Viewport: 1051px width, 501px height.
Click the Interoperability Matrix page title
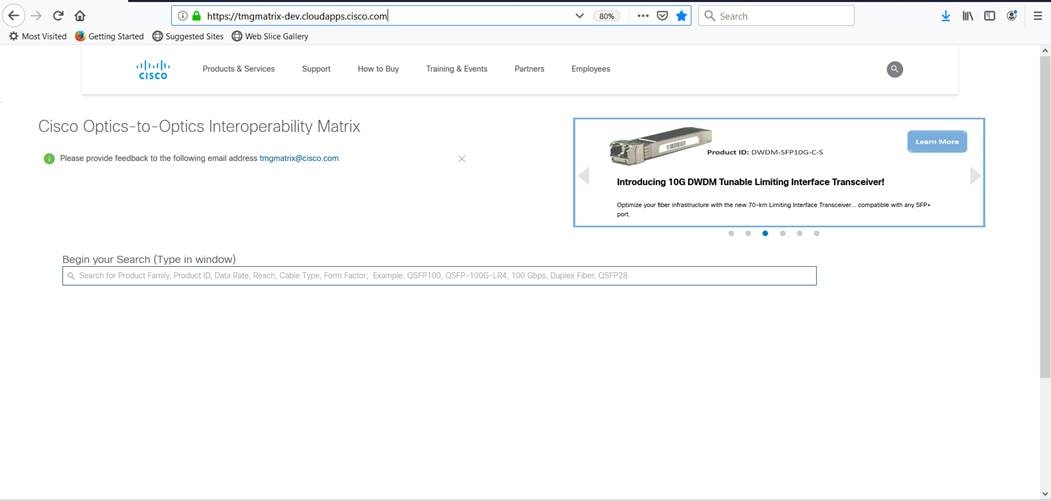[199, 126]
